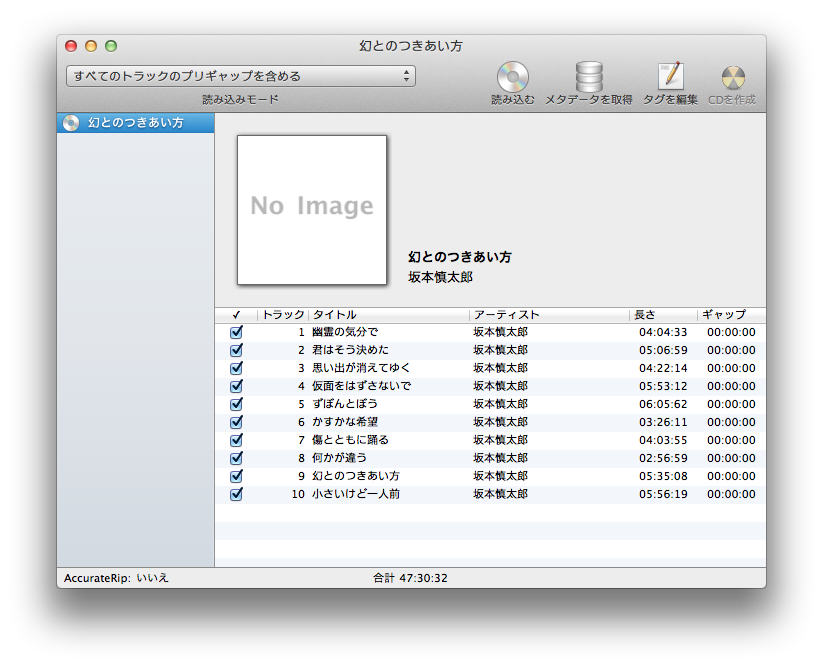The height and width of the screenshot is (667, 823).
Task: Open the タグを編集 tag editor icon
Action: pyautogui.click(x=671, y=76)
